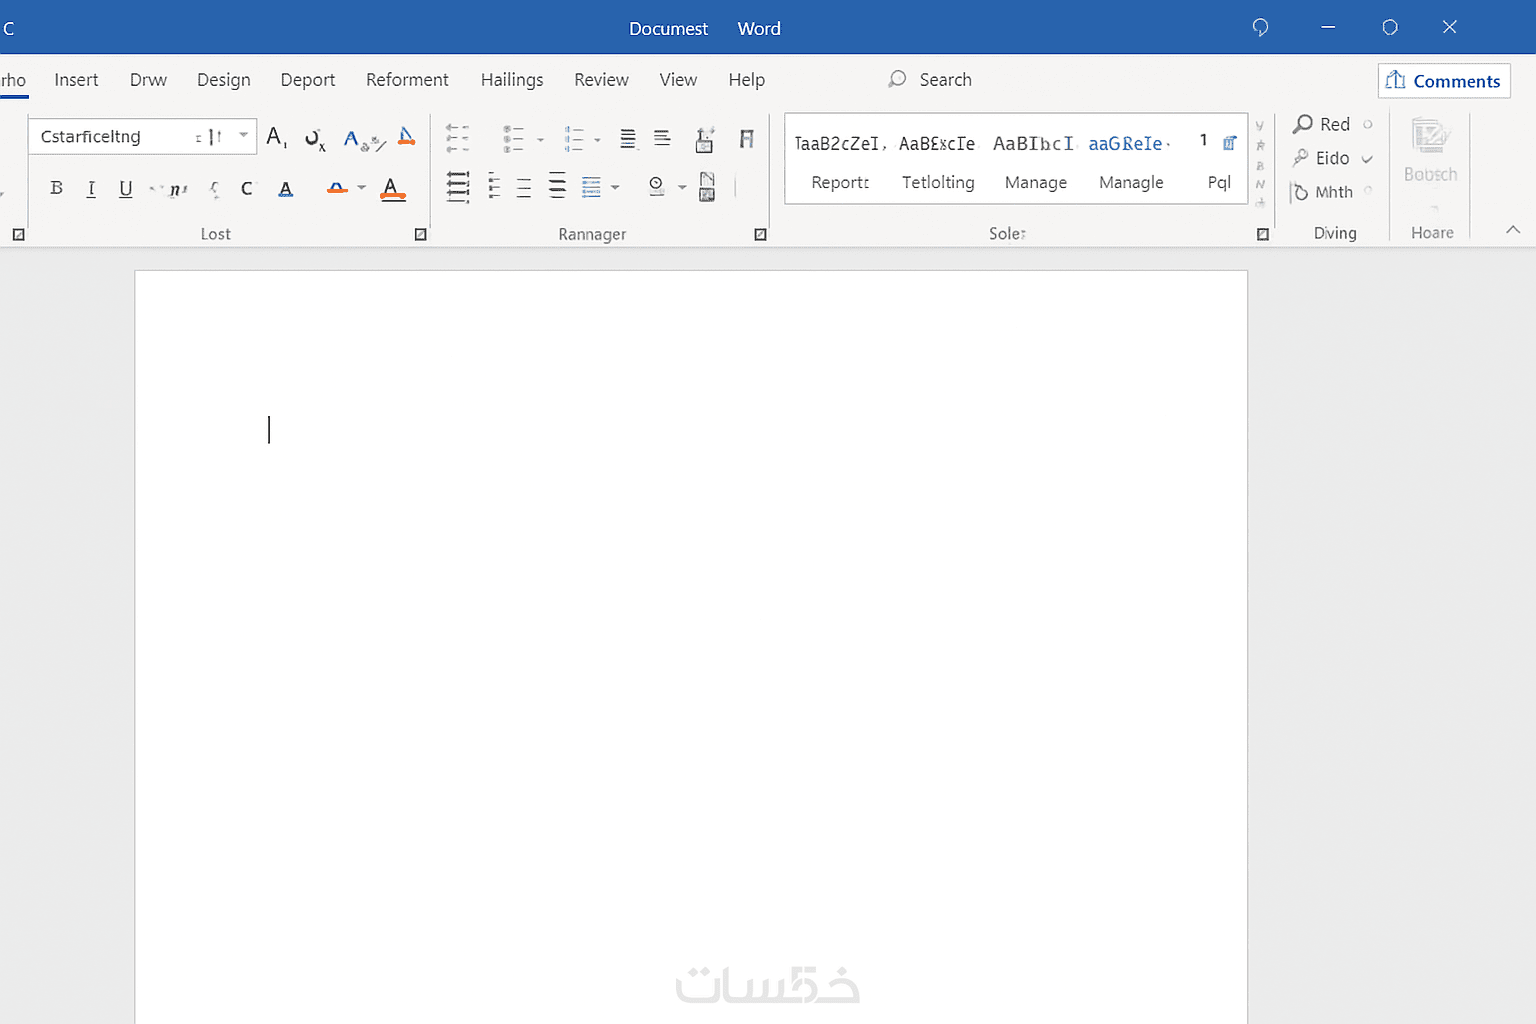Click the line spacing icon with vertical arrows

(x=458, y=187)
